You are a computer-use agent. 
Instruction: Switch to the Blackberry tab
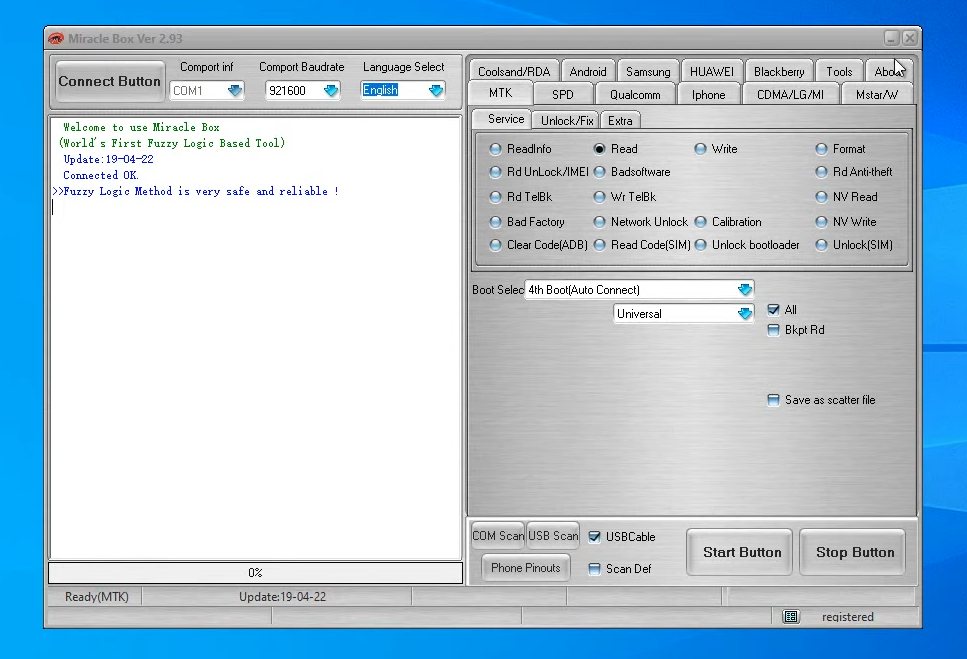pos(779,72)
